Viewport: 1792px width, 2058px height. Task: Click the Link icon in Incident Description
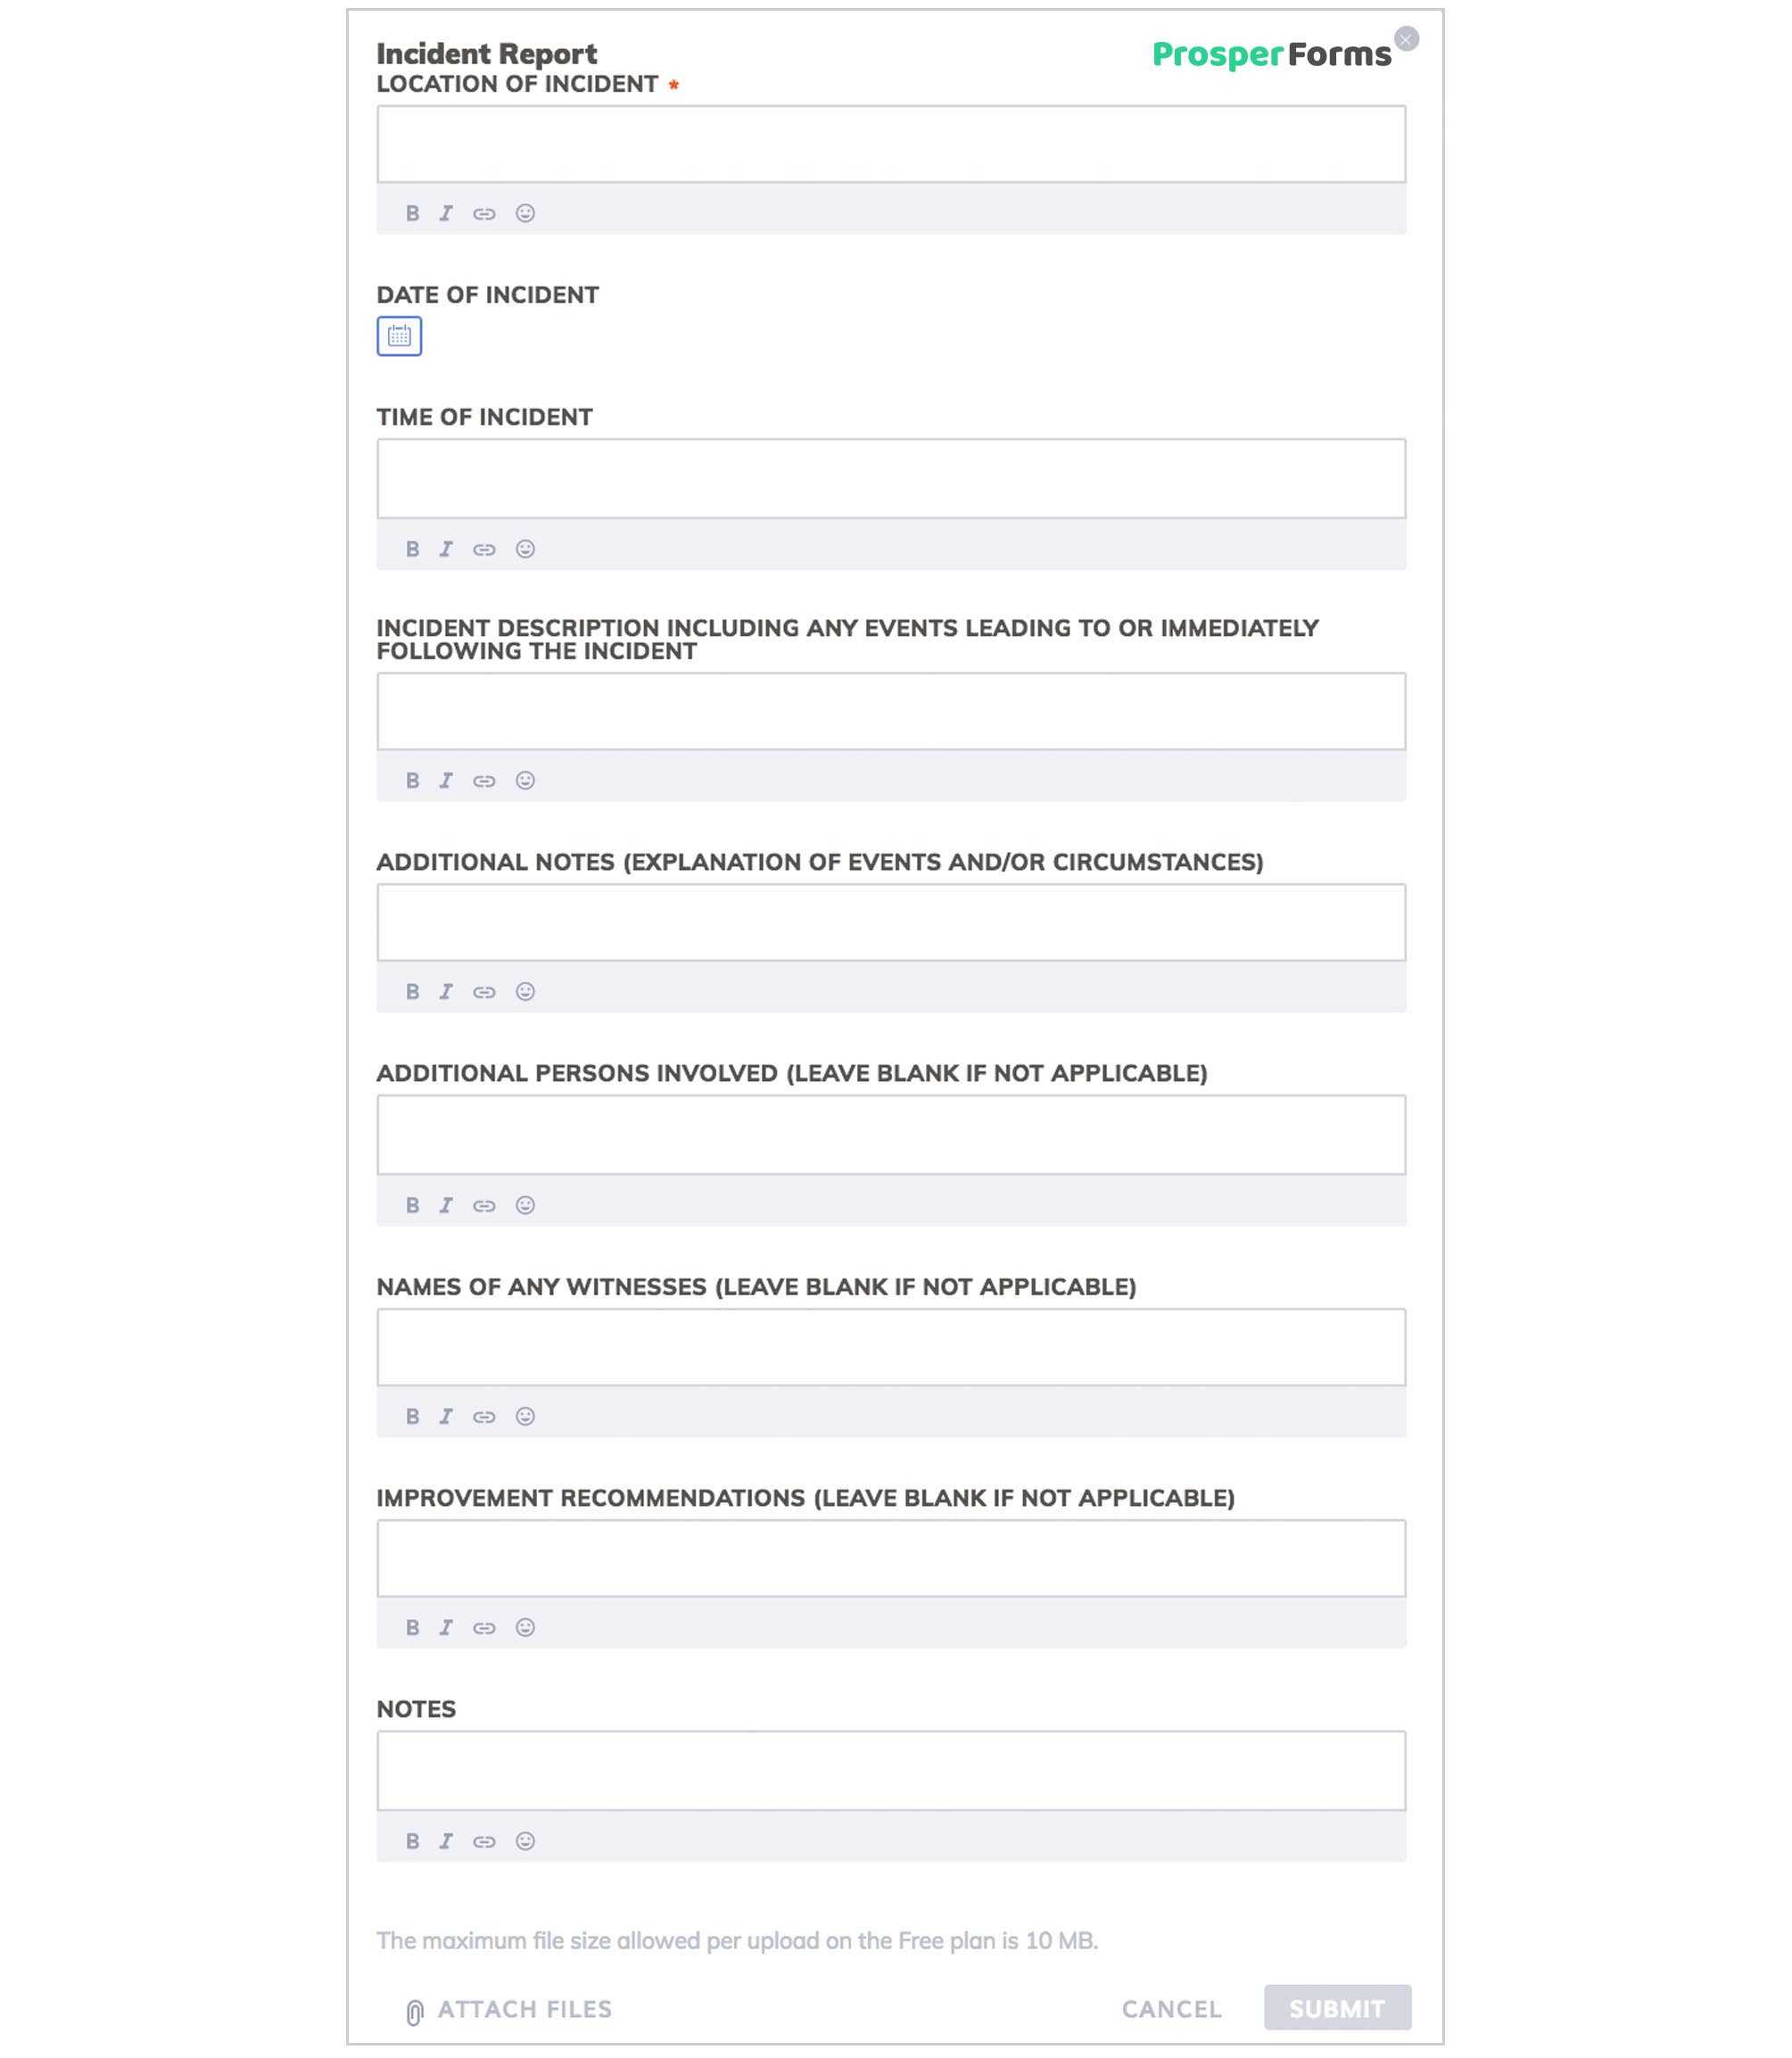click(484, 781)
